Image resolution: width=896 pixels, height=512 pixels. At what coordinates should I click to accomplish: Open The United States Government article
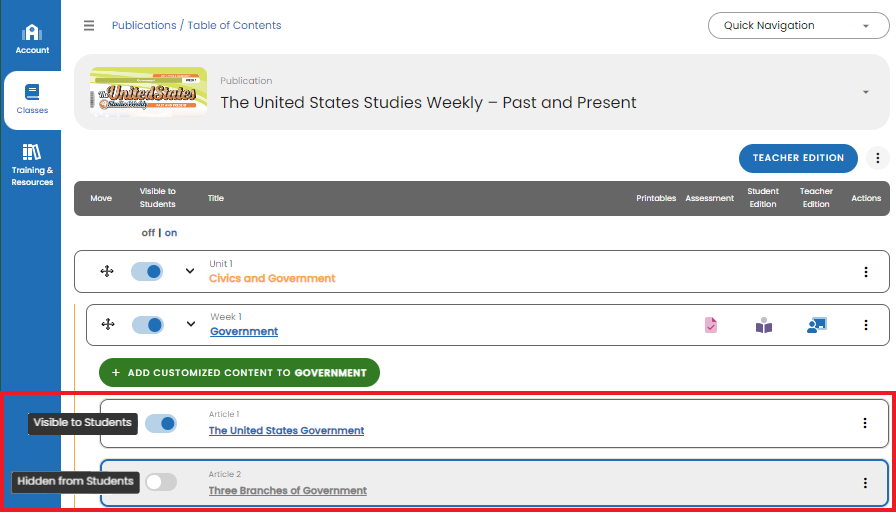point(286,430)
